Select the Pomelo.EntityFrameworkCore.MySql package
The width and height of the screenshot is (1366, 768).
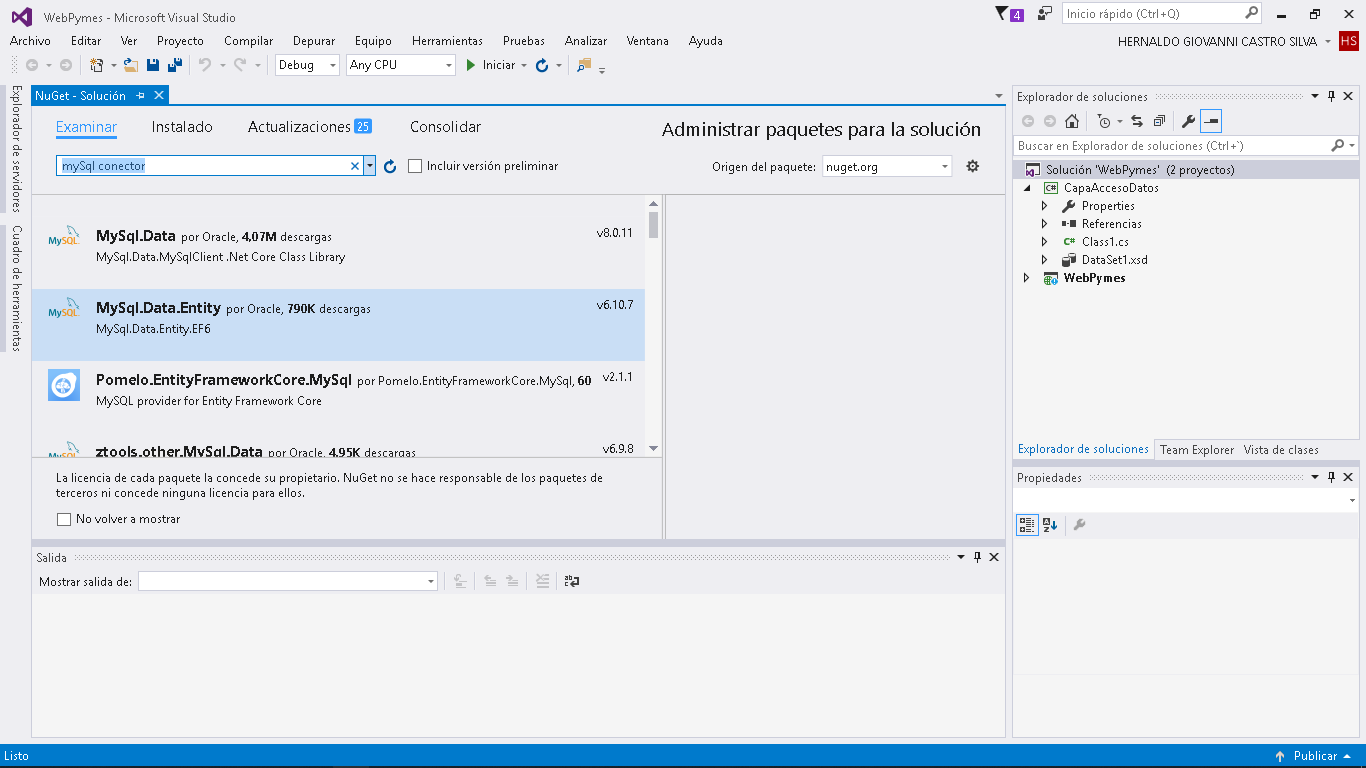pyautogui.click(x=338, y=397)
